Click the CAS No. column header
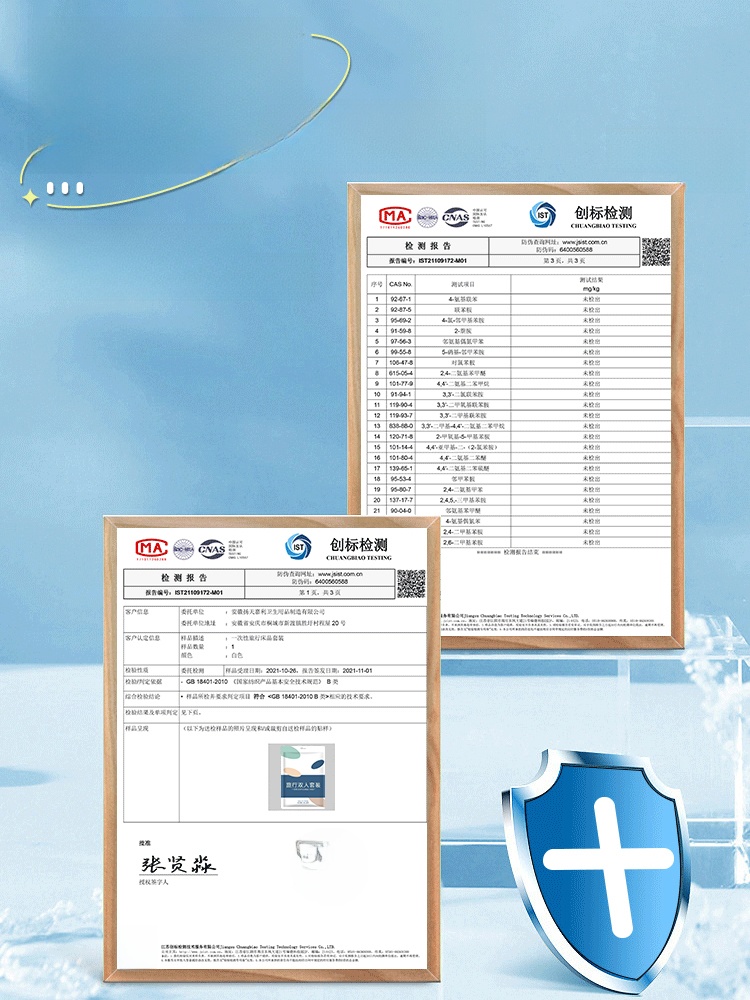The width and height of the screenshot is (750, 1000). 401,284
